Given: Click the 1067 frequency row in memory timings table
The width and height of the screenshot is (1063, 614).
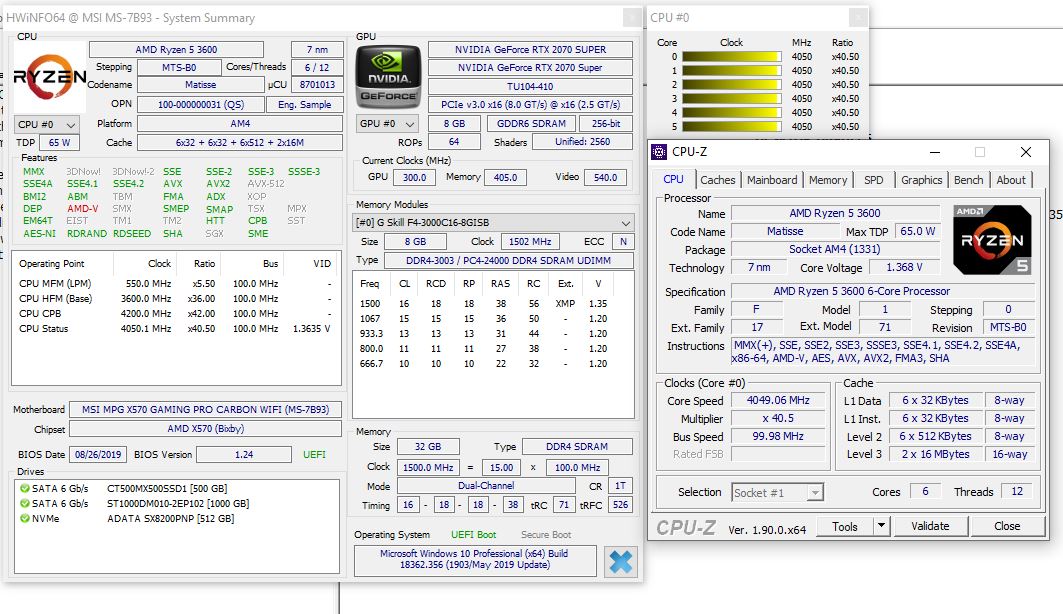Looking at the screenshot, I should pyautogui.click(x=492, y=319).
